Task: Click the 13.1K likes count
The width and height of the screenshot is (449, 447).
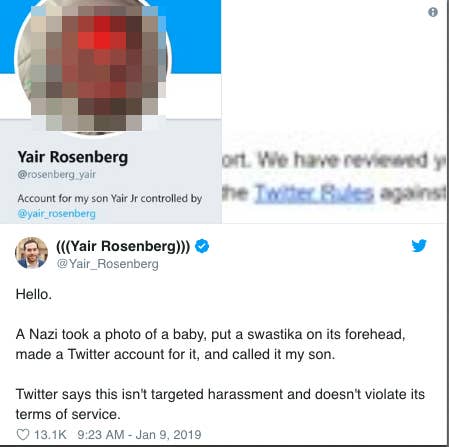Action: [x=50, y=435]
